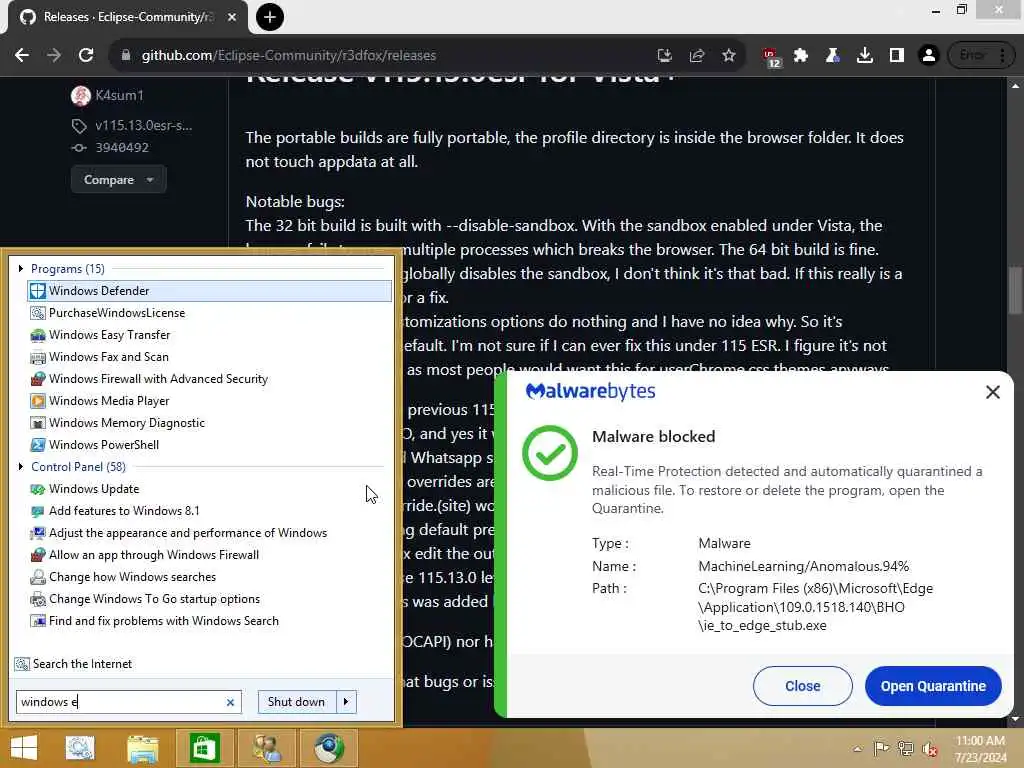
Task: Open the File Explorer taskbar icon
Action: pos(142,748)
